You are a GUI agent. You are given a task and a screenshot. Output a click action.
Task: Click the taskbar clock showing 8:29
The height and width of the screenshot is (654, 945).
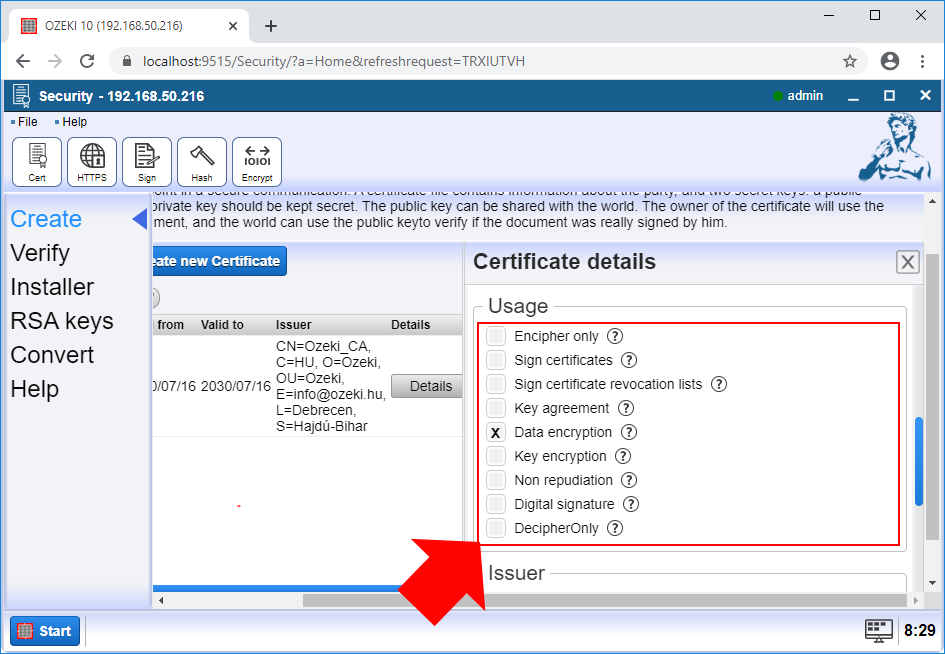tap(920, 630)
